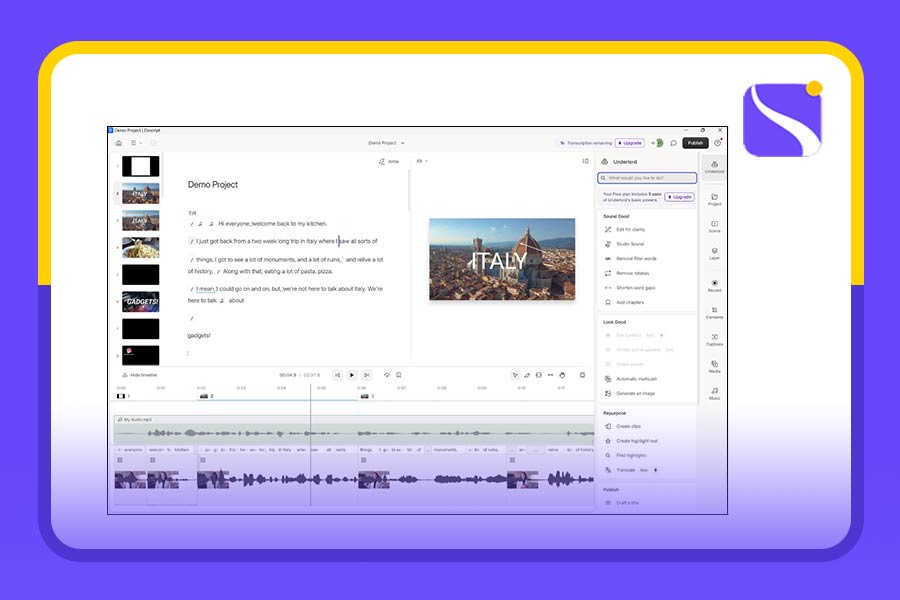
Task: Toggle the script layout panel icon
Action: [x=586, y=161]
